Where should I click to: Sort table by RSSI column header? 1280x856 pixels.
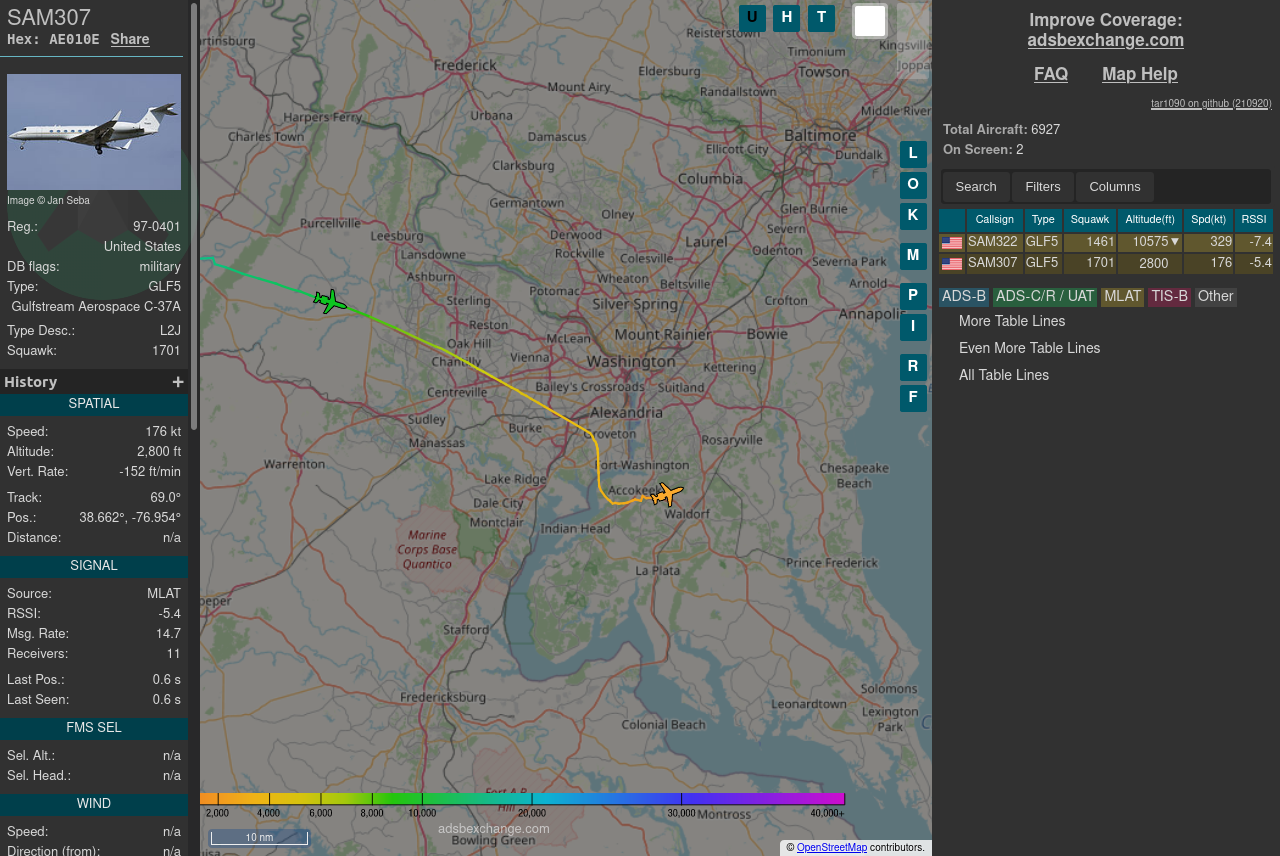click(x=1254, y=220)
